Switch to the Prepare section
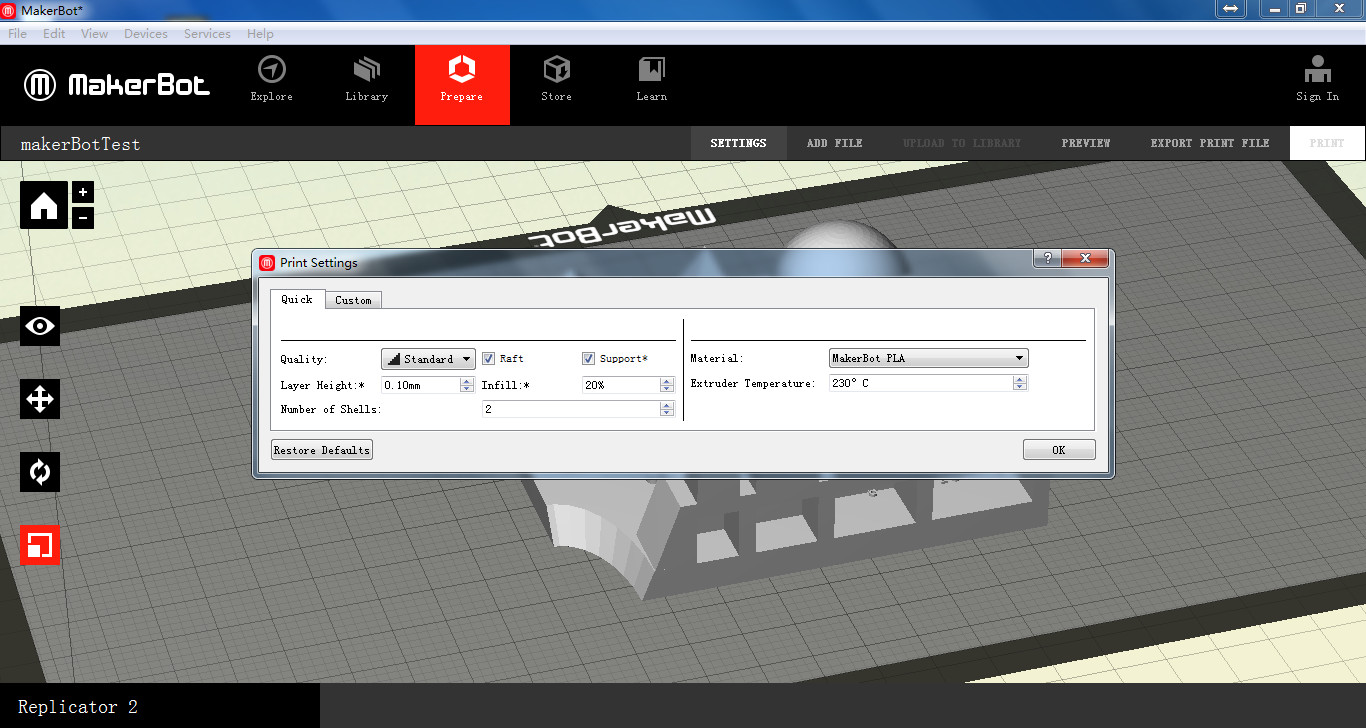 click(462, 85)
